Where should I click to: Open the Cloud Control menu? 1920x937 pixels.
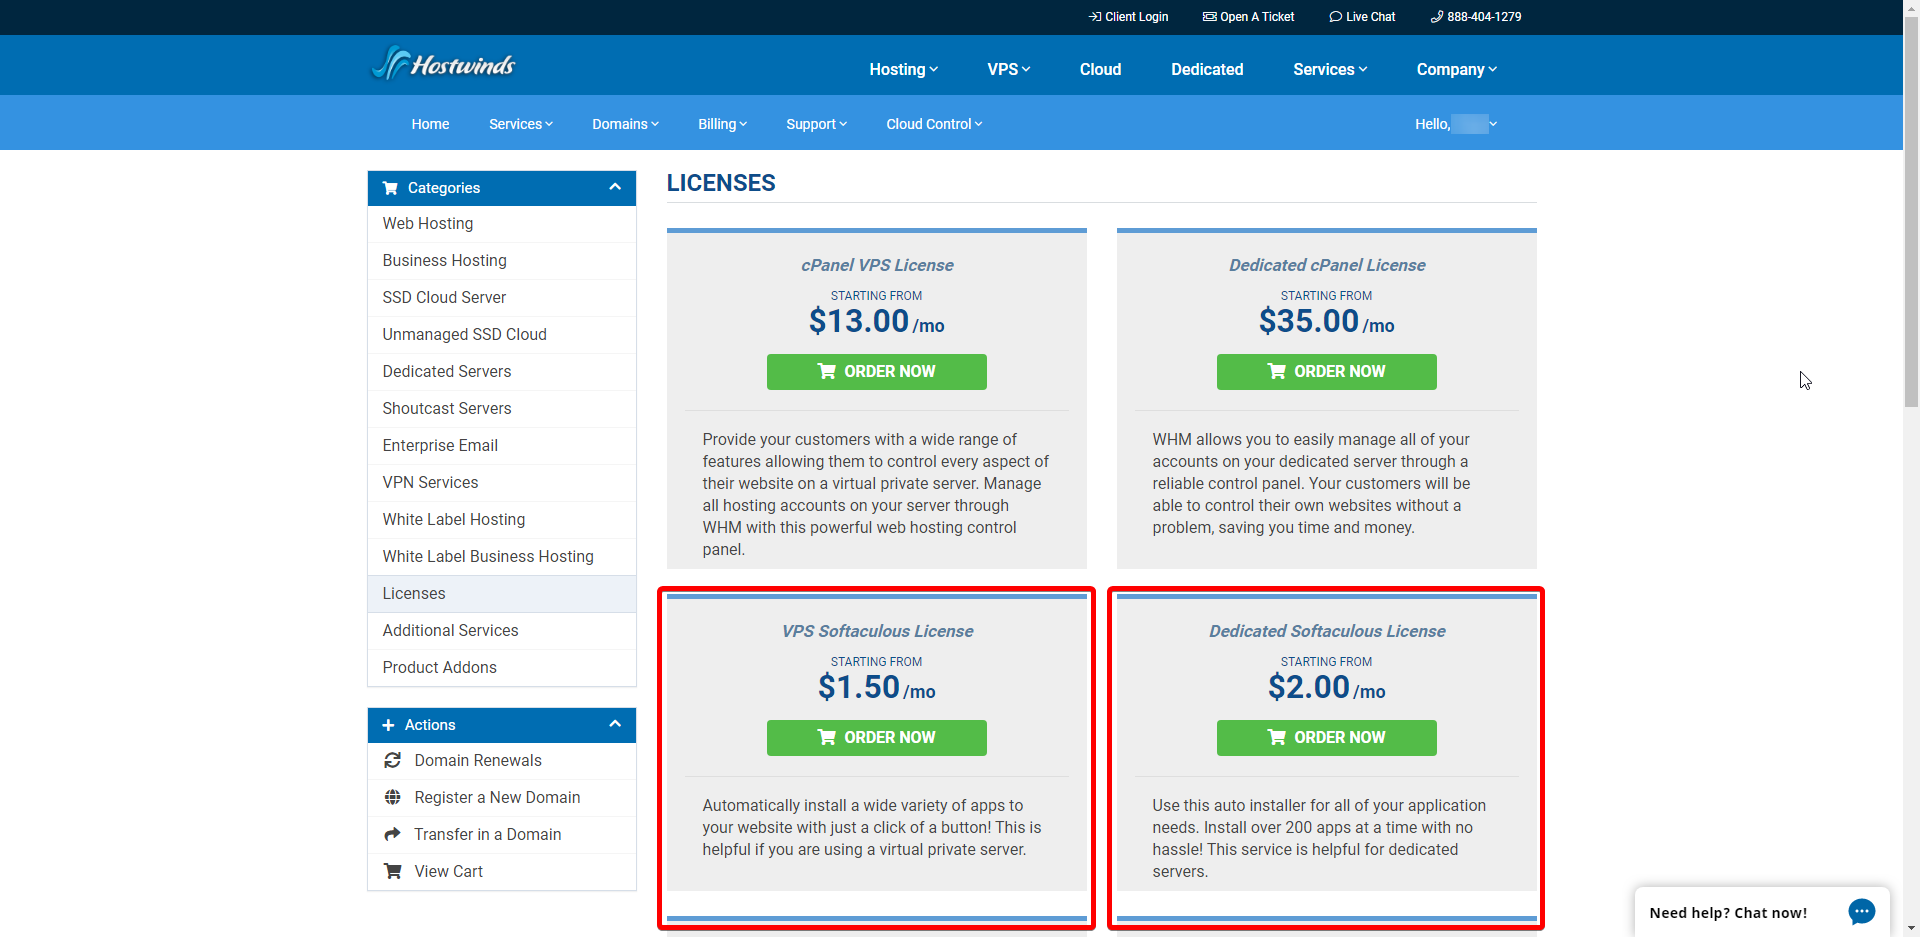pyautogui.click(x=934, y=124)
